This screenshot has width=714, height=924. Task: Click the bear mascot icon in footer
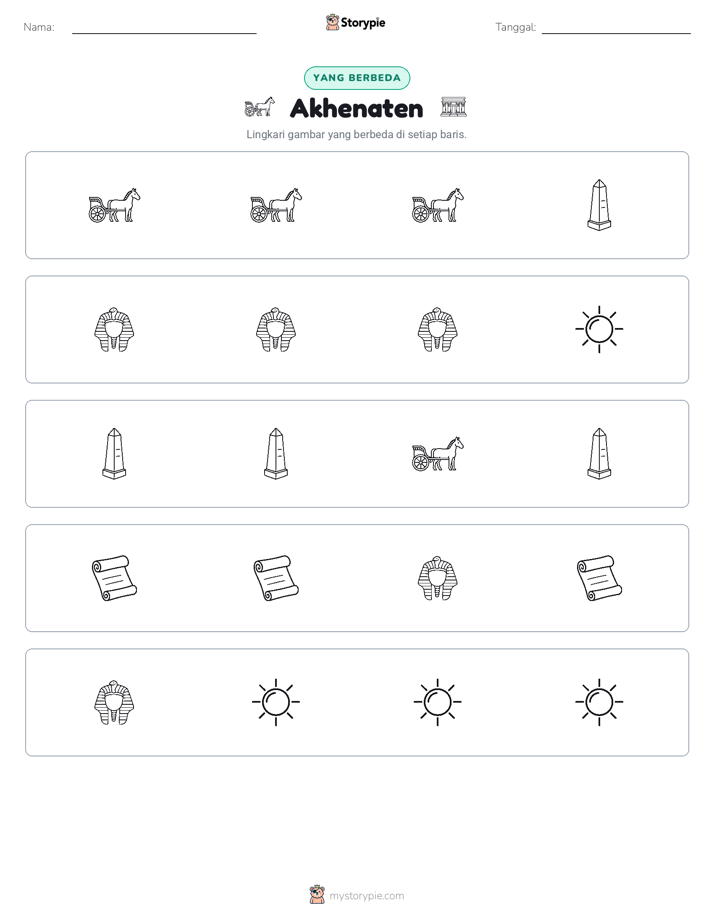[317, 895]
